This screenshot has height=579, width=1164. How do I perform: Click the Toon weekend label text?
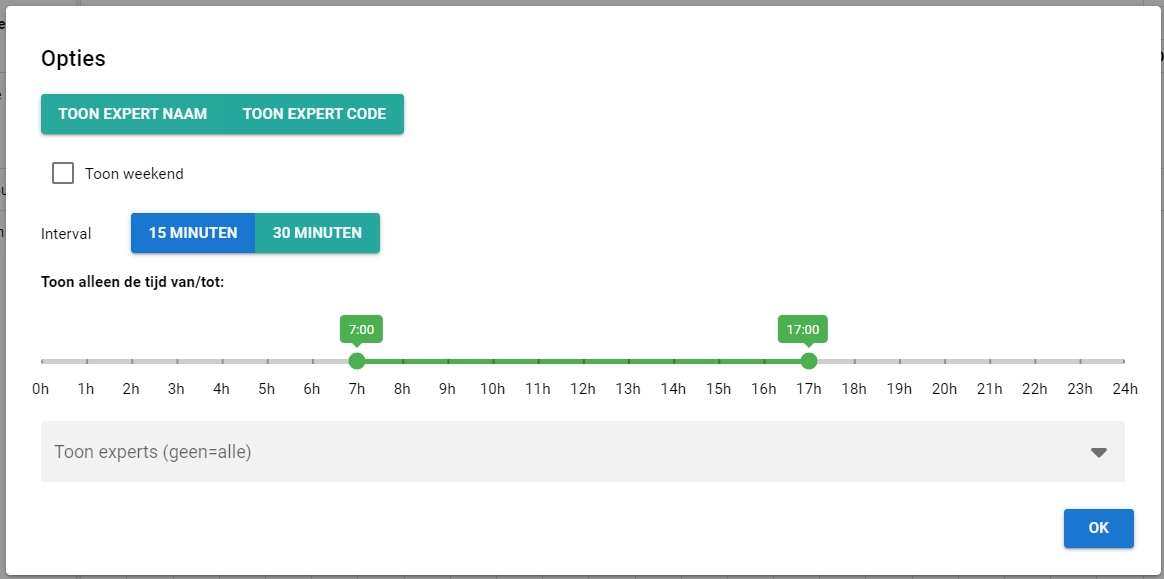coord(134,174)
